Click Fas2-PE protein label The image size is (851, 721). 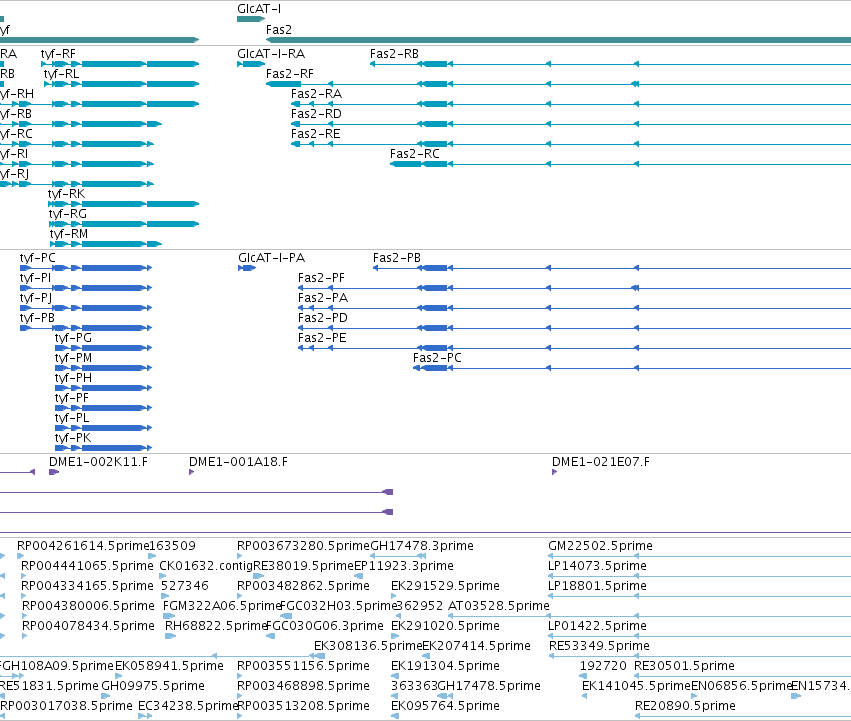[x=322, y=338]
